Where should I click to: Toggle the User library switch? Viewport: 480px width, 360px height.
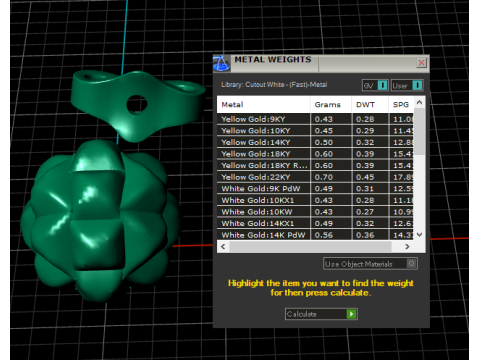coord(407,86)
